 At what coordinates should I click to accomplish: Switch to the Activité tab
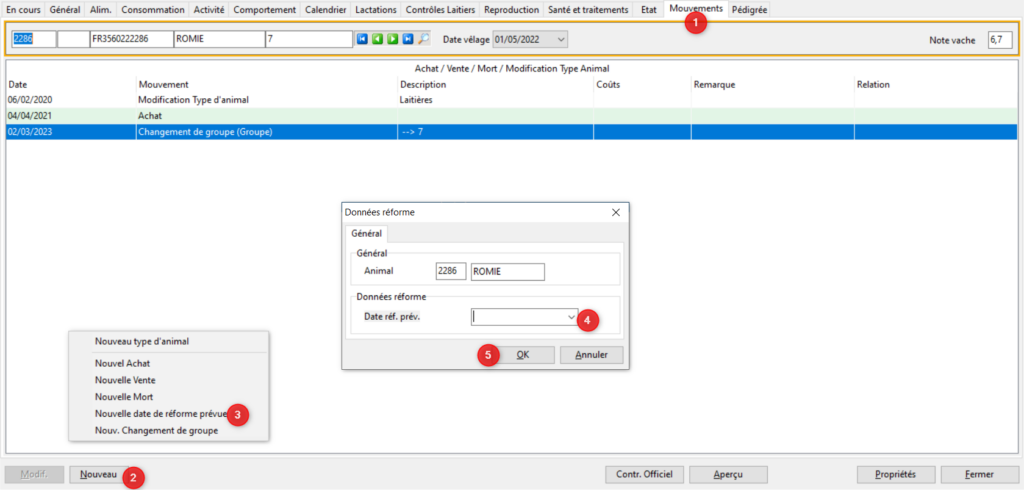point(209,10)
